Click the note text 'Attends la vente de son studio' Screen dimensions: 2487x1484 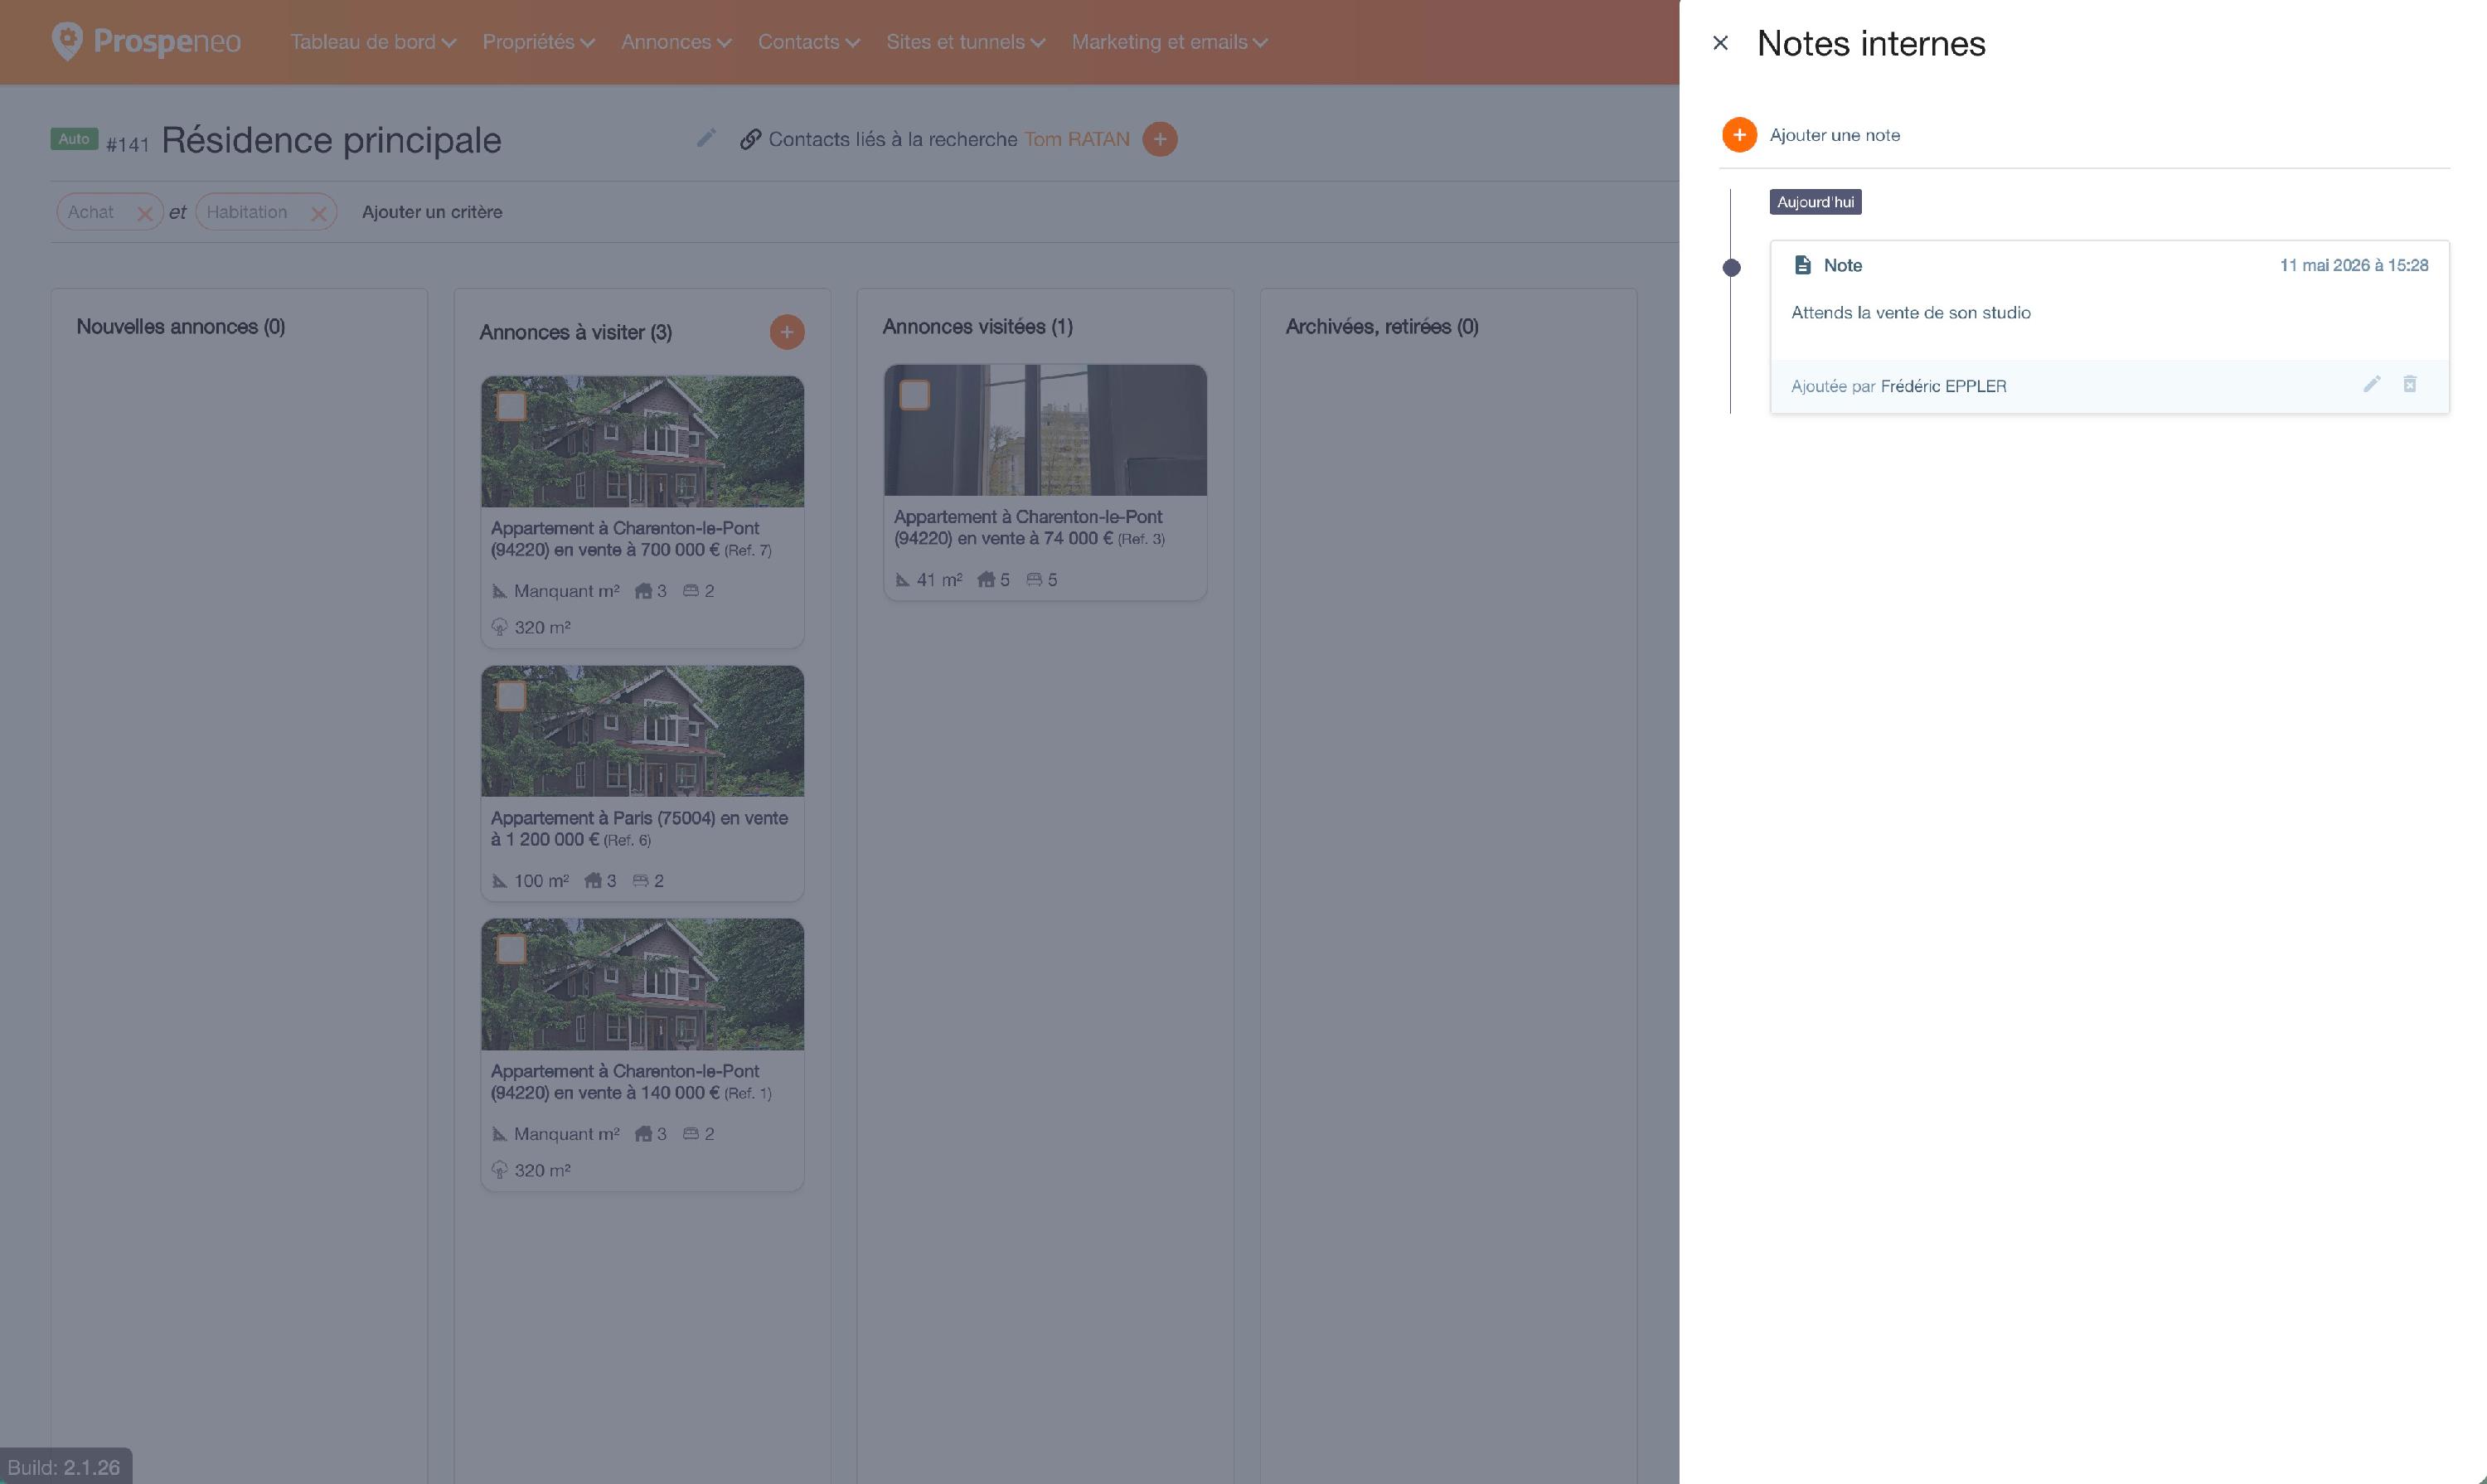click(x=1911, y=313)
